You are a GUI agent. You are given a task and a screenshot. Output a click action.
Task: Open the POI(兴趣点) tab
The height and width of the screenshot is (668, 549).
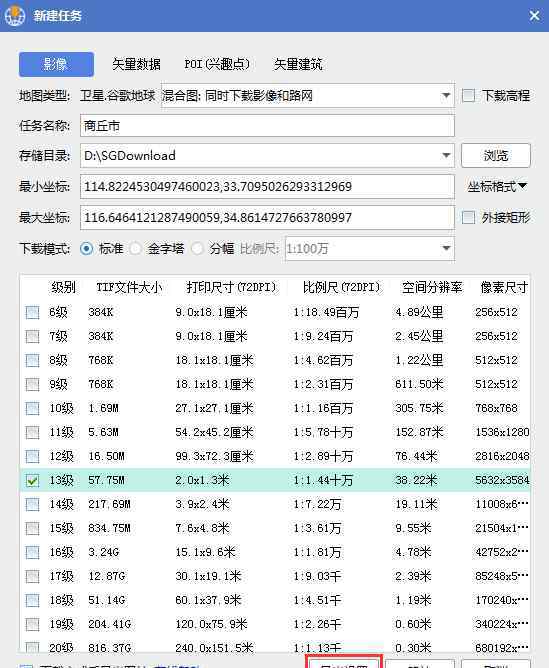tap(217, 64)
